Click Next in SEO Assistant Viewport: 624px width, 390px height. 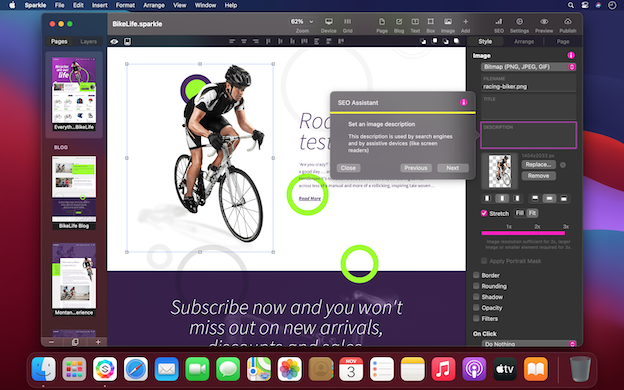point(452,168)
